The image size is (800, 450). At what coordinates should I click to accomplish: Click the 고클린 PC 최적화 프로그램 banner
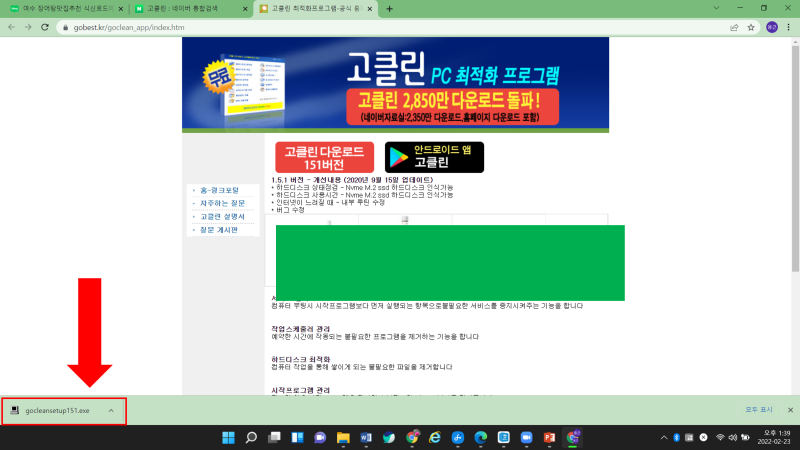pyautogui.click(x=395, y=85)
